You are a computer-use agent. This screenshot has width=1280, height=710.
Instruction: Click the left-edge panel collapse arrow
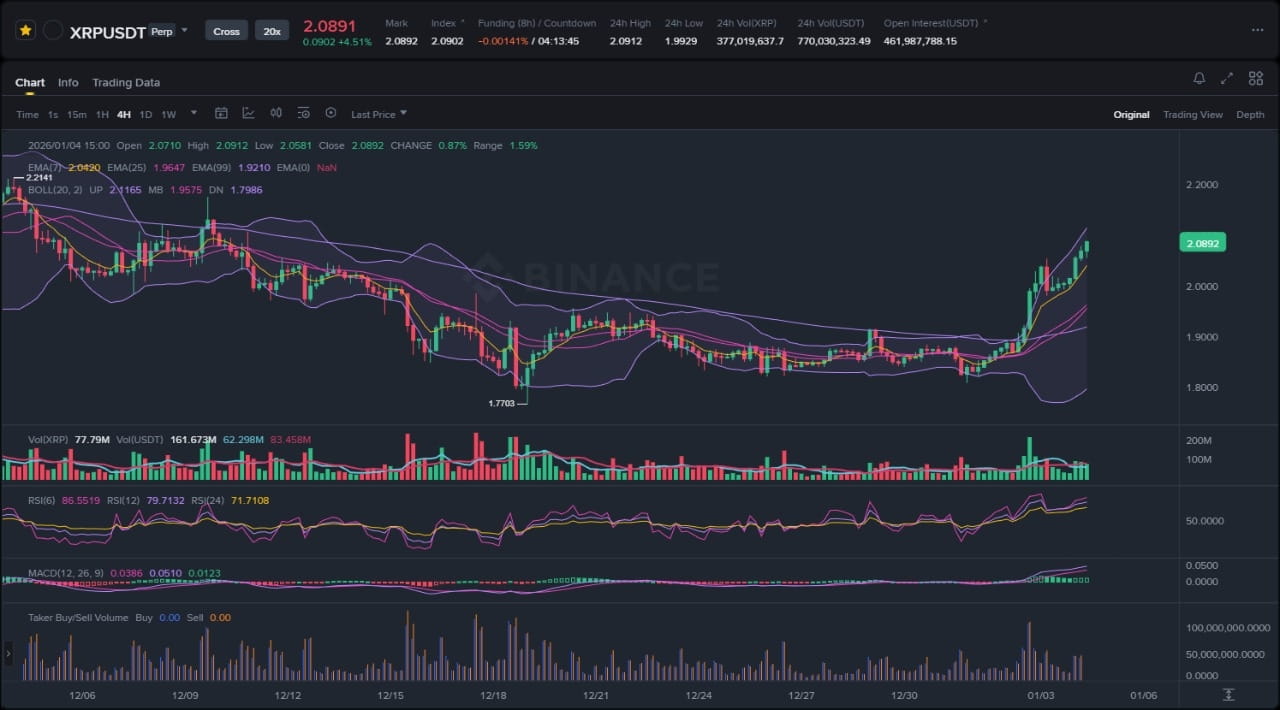pos(8,654)
